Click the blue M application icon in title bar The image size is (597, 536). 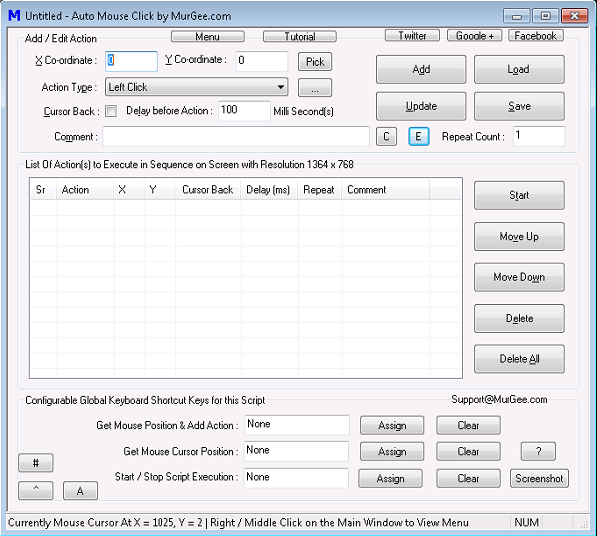(x=14, y=16)
